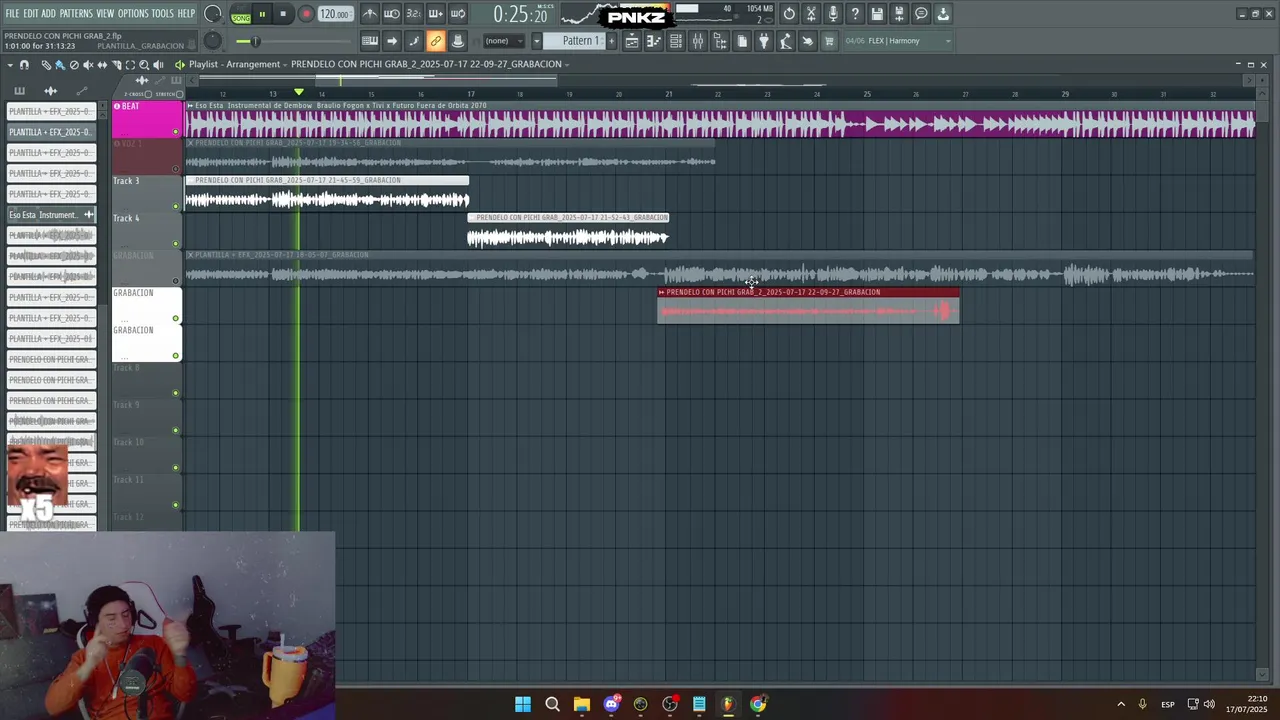
Task: Adjust the main volume knob
Action: pos(213,14)
